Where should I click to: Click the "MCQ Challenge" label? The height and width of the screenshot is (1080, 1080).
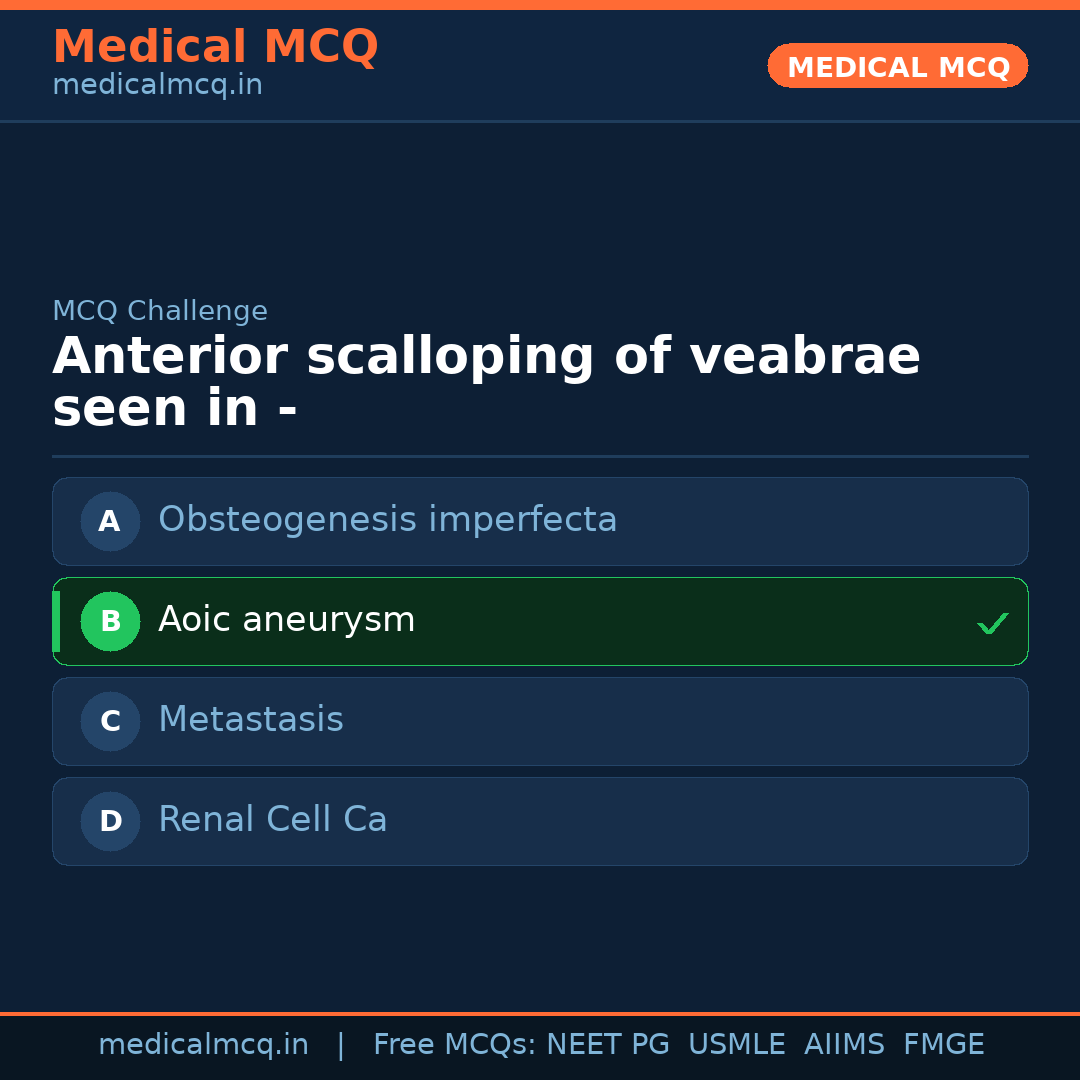(160, 311)
